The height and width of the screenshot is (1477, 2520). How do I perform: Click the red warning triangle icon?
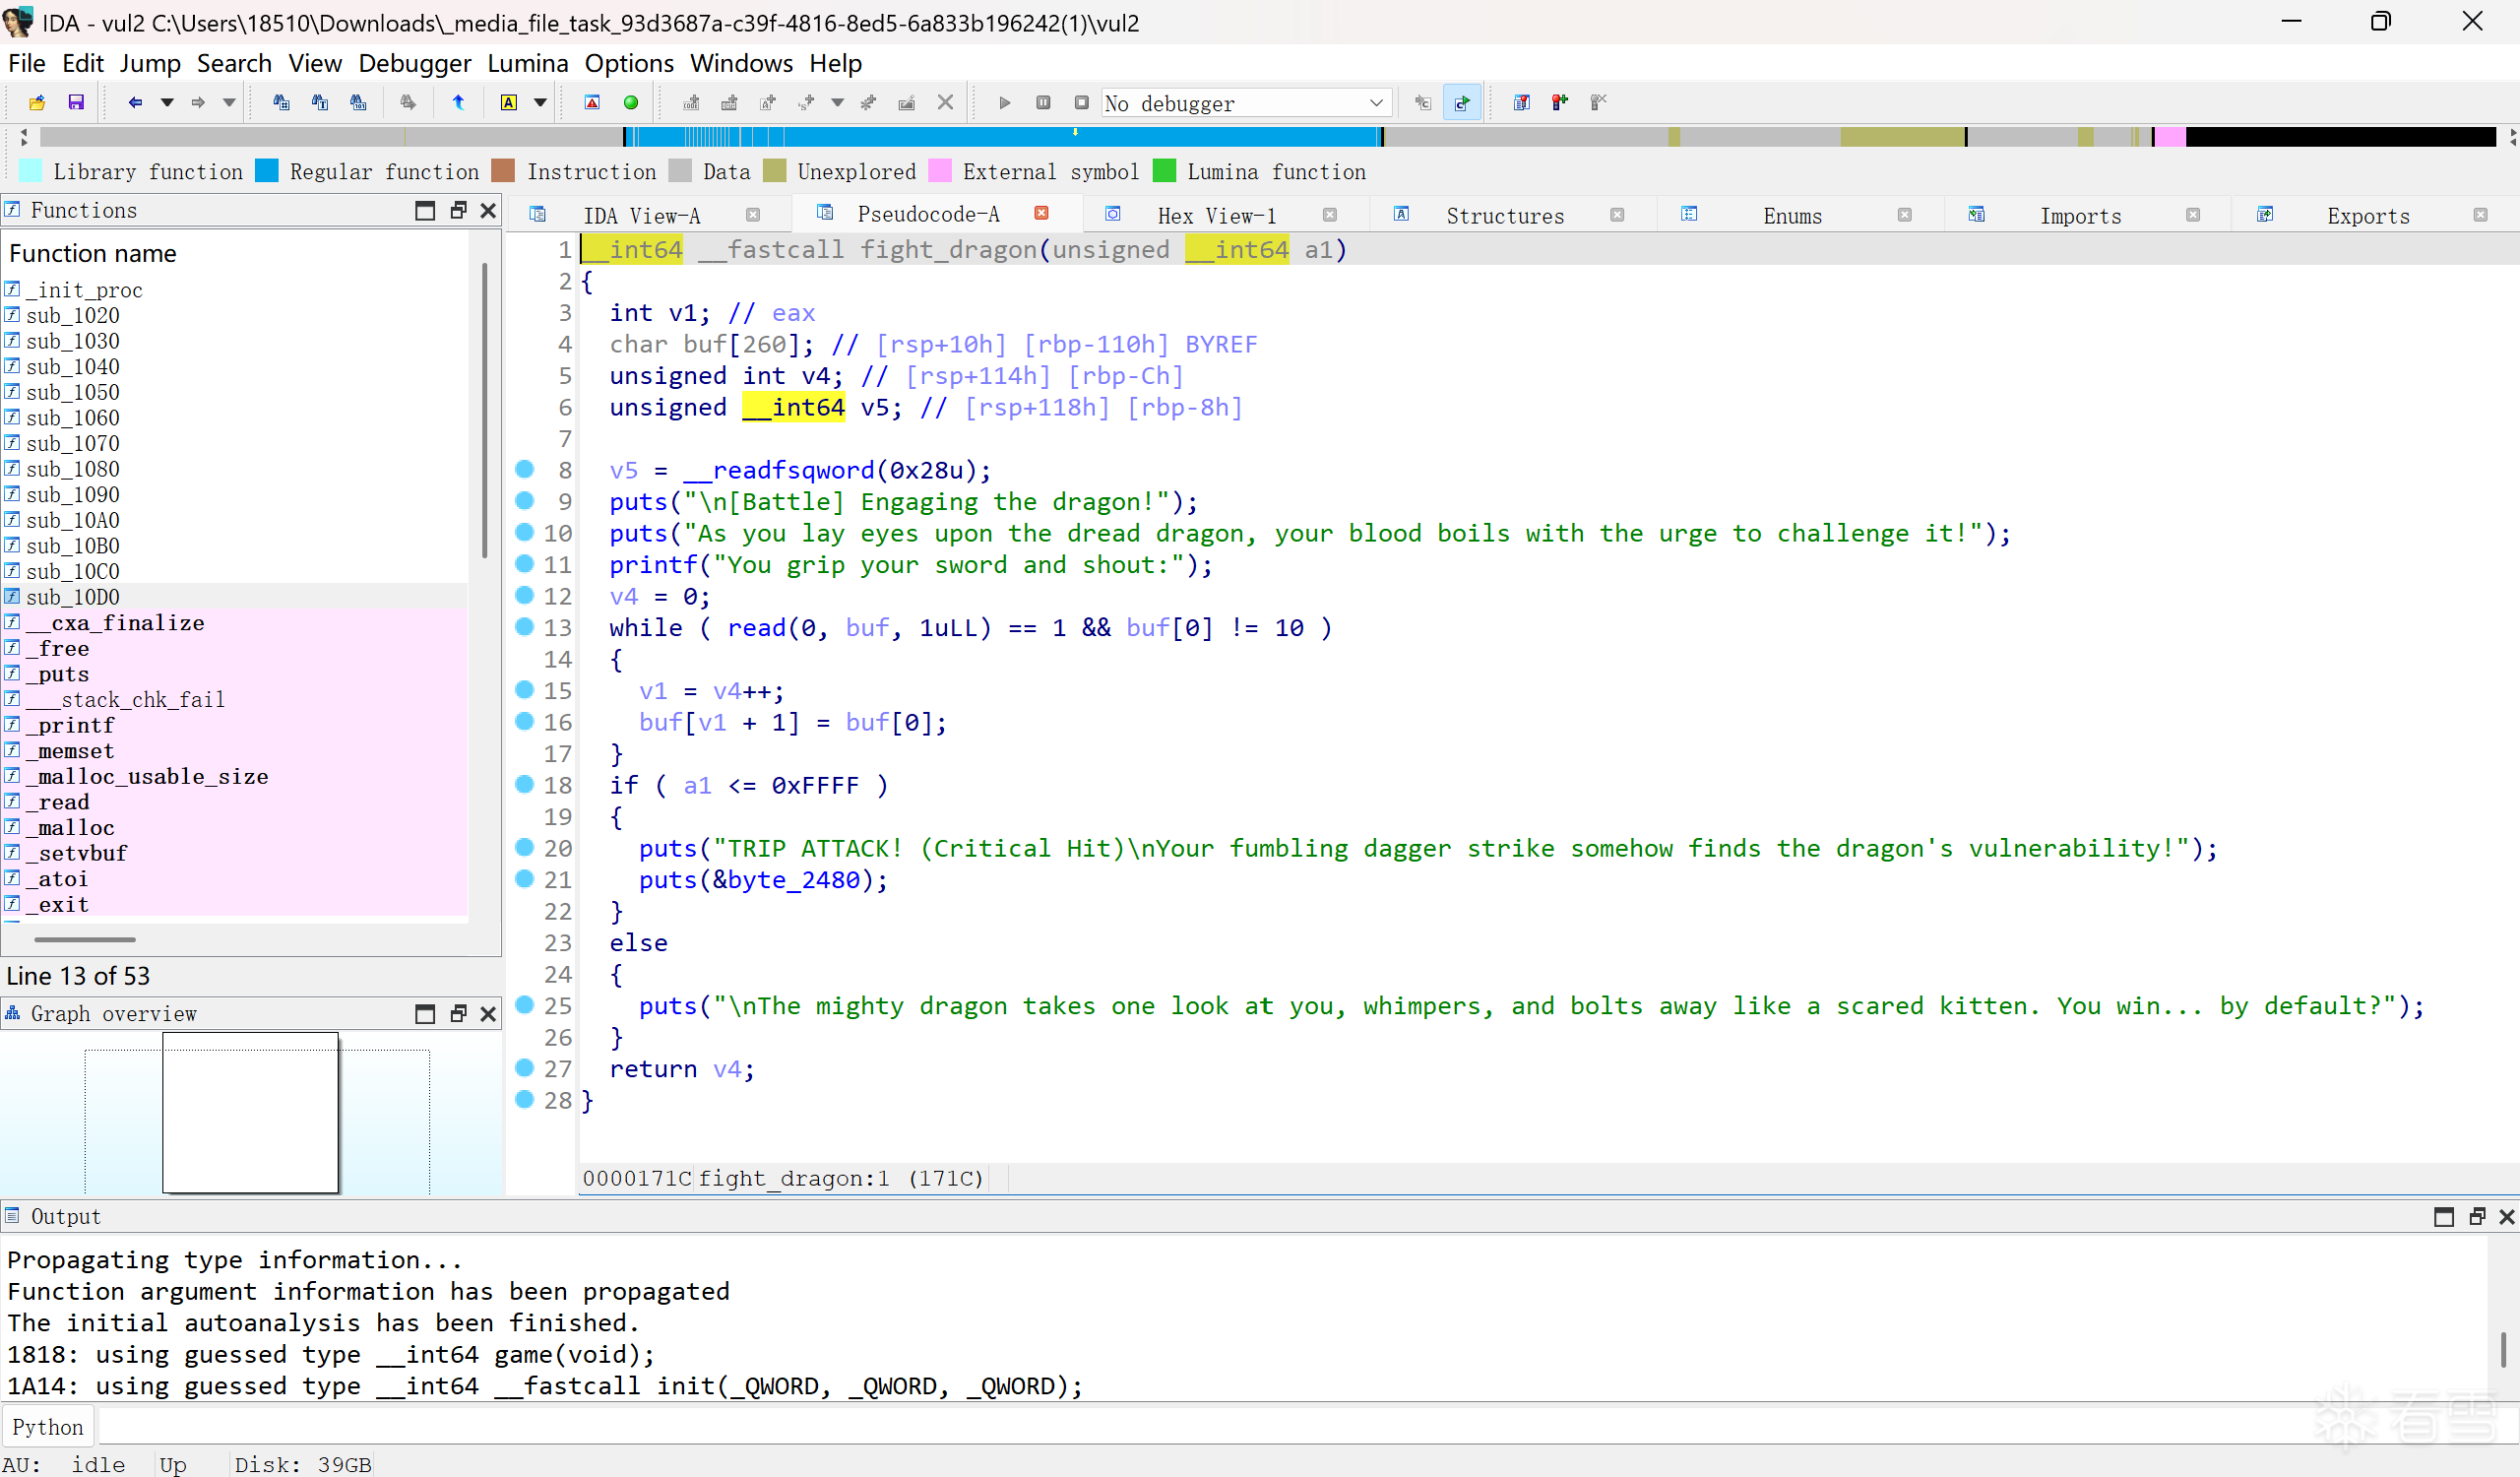pos(592,102)
